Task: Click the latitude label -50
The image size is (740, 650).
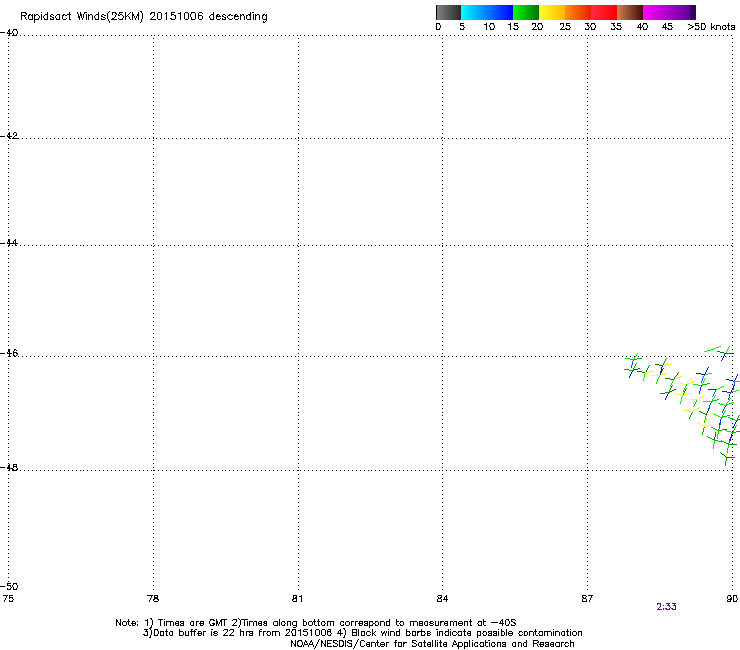Action: [9, 586]
